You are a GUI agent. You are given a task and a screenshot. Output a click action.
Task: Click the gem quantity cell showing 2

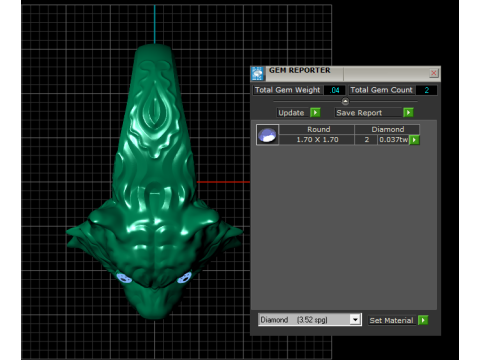click(x=366, y=140)
